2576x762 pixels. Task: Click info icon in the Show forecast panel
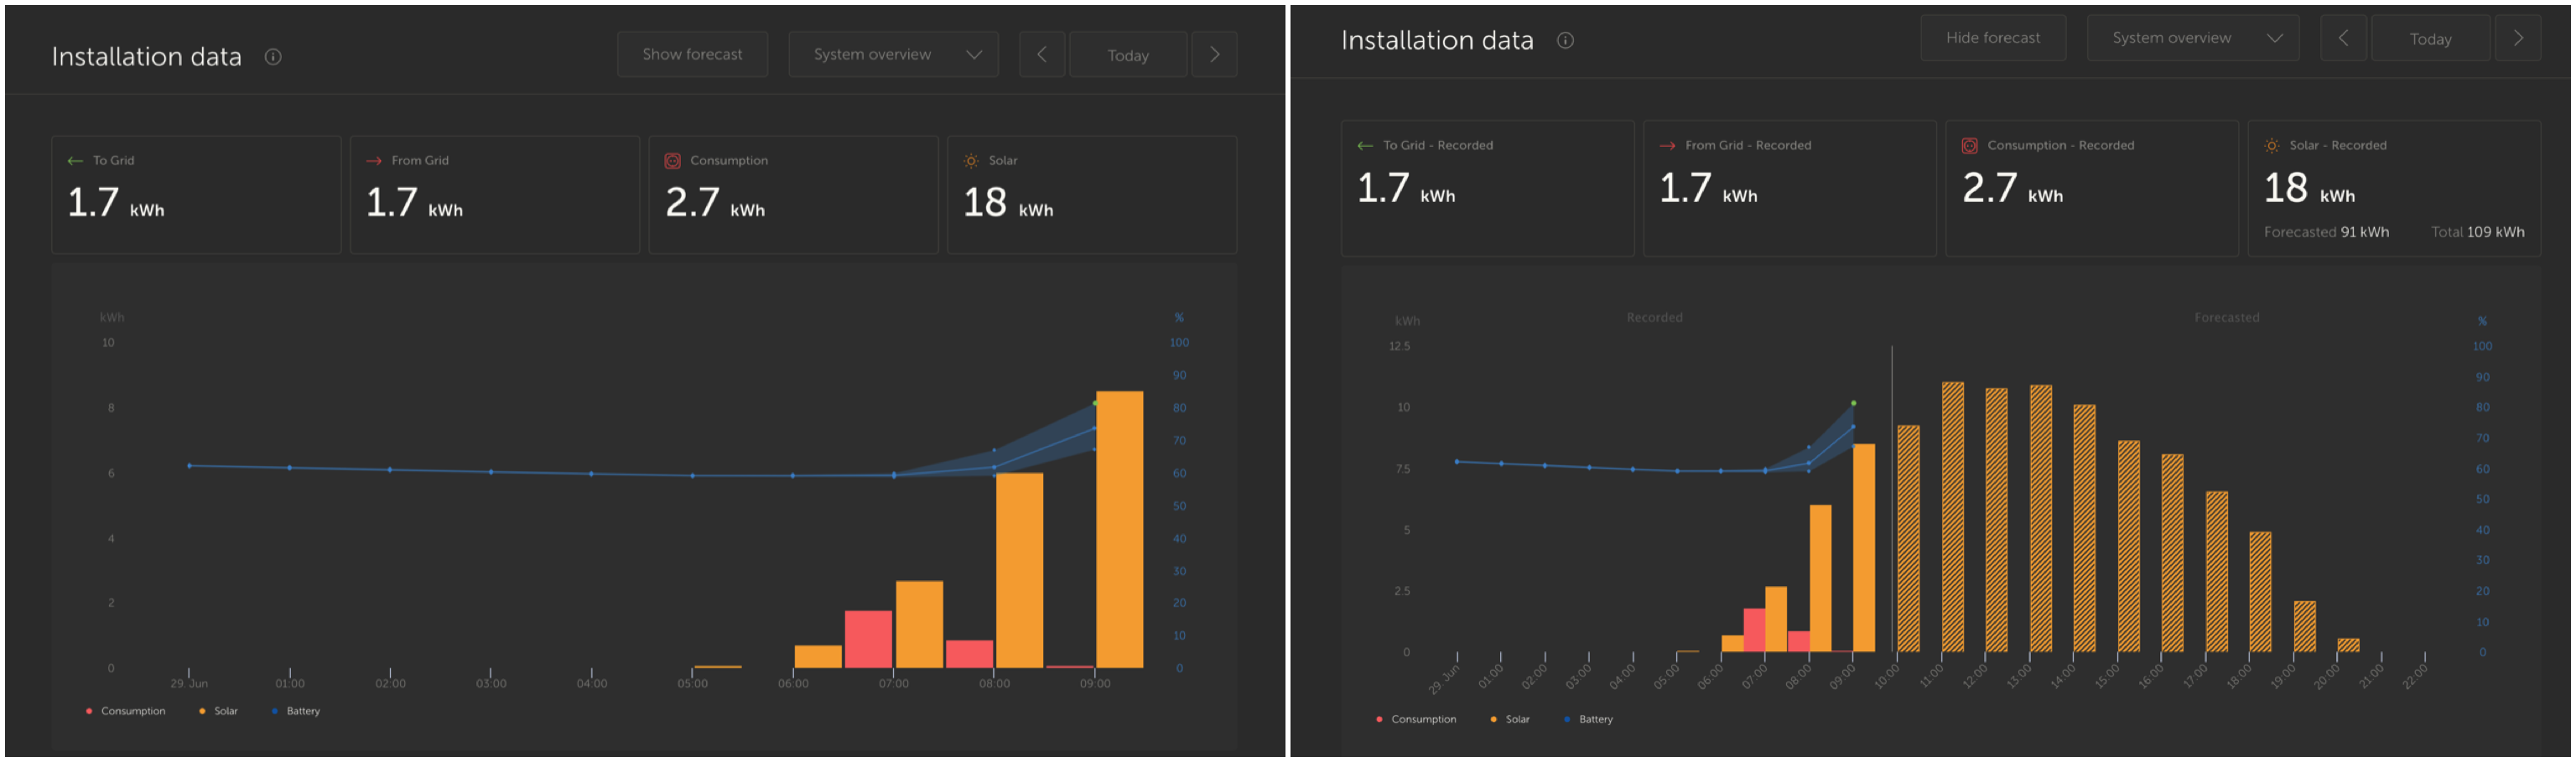[x=272, y=57]
